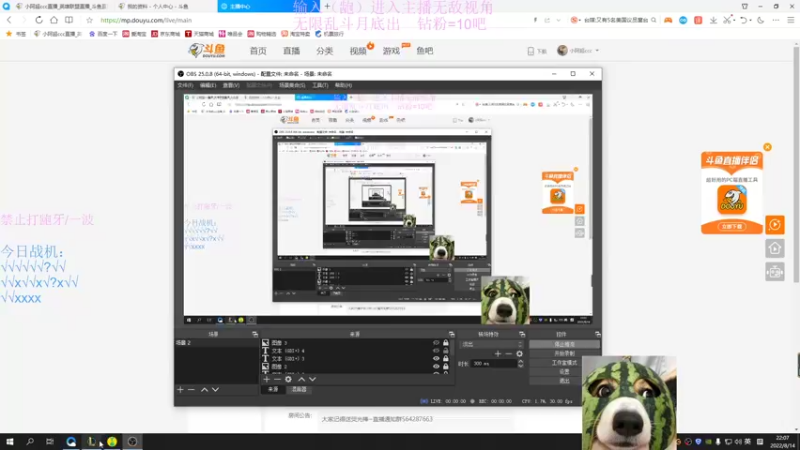Image resolution: width=800 pixels, height=450 pixels.
Task: Toggle the lock on 图像 3 source
Action: pyautogui.click(x=445, y=343)
